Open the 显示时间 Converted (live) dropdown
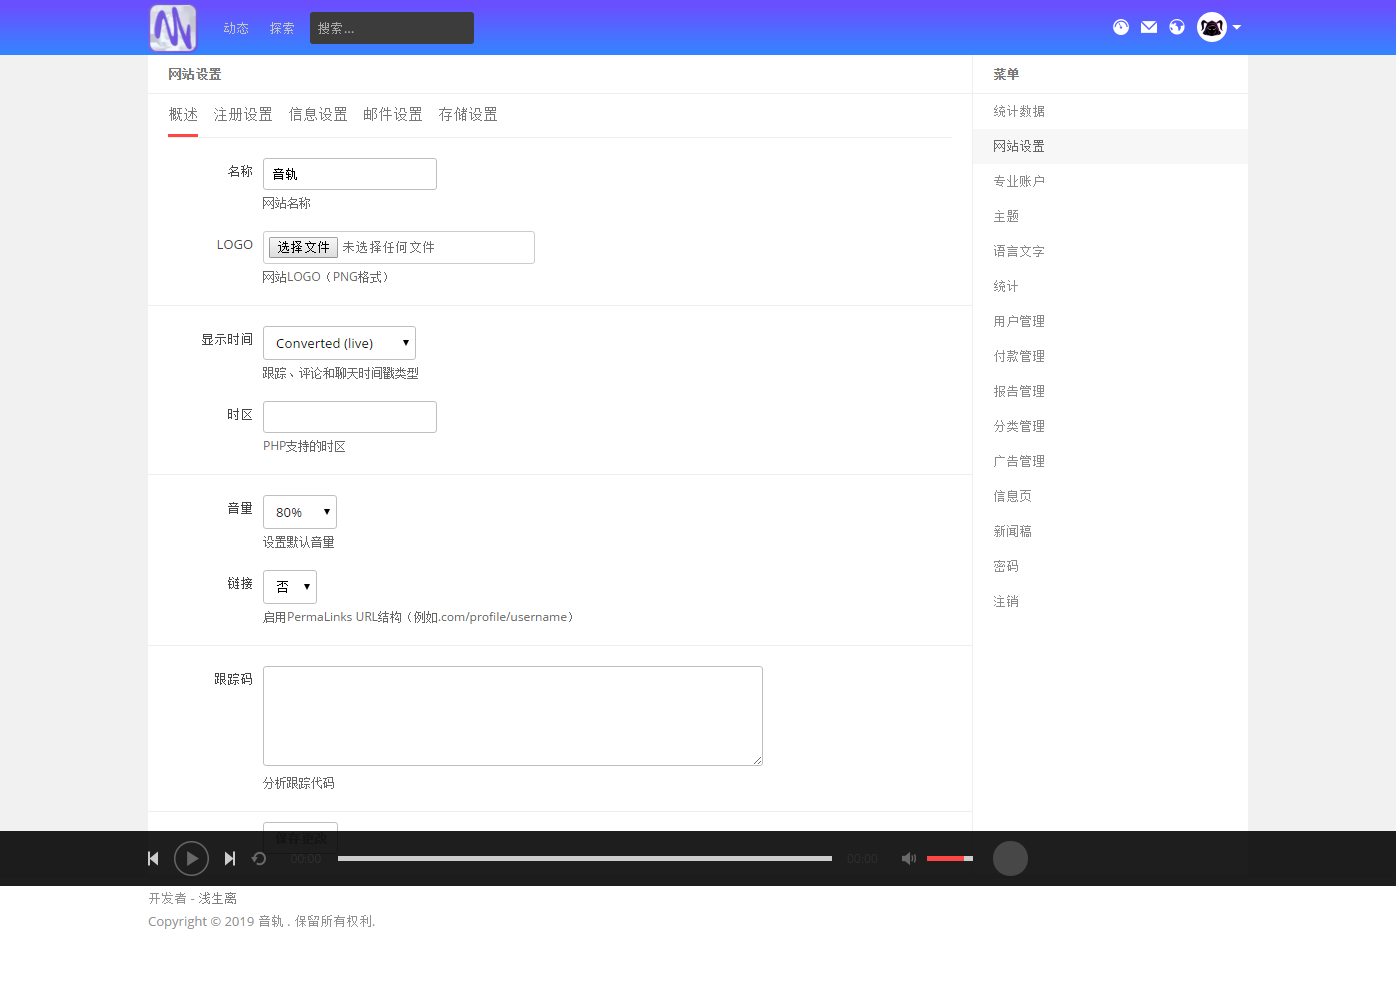This screenshot has height=1000, width=1396. 339,343
